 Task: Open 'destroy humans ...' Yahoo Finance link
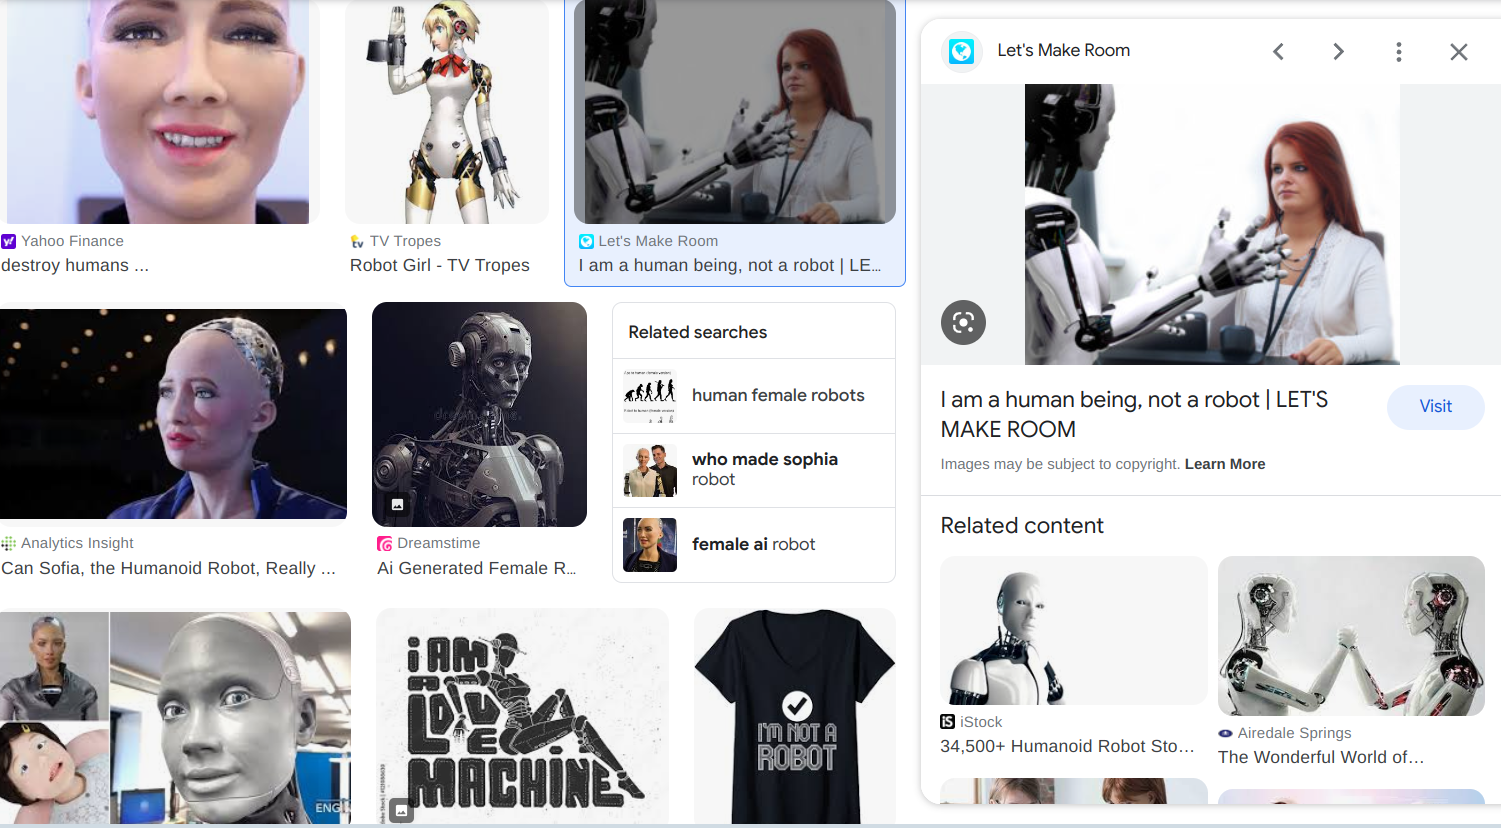pyautogui.click(x=75, y=265)
